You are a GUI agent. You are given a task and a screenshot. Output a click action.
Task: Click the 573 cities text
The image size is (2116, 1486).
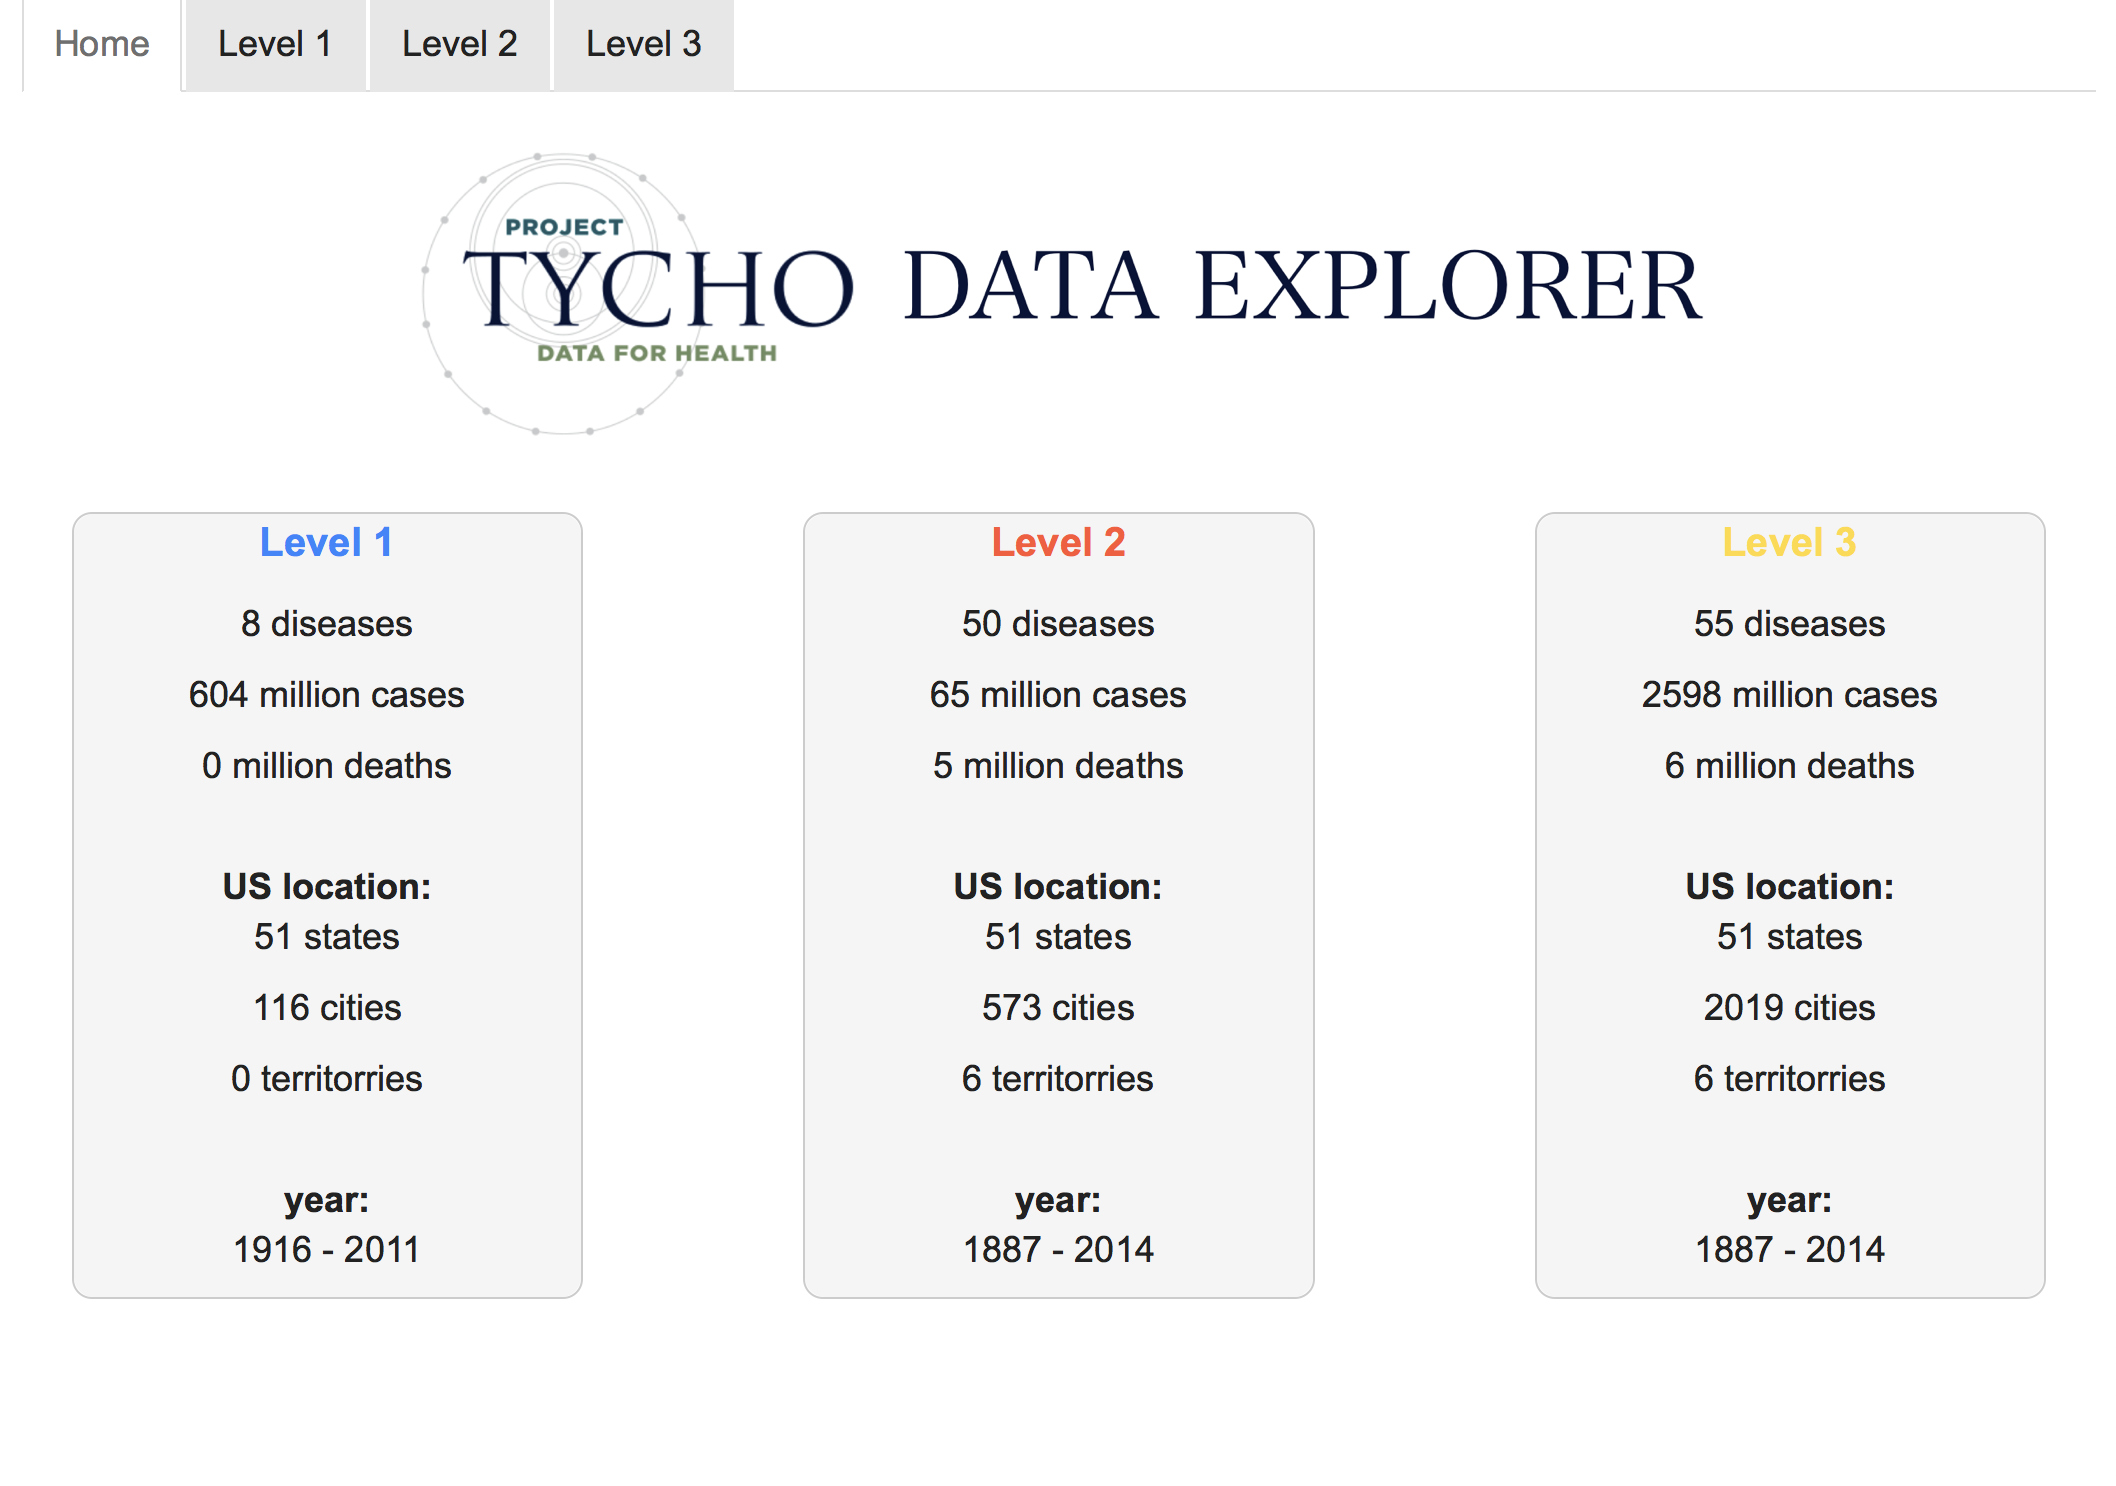(x=1058, y=1007)
